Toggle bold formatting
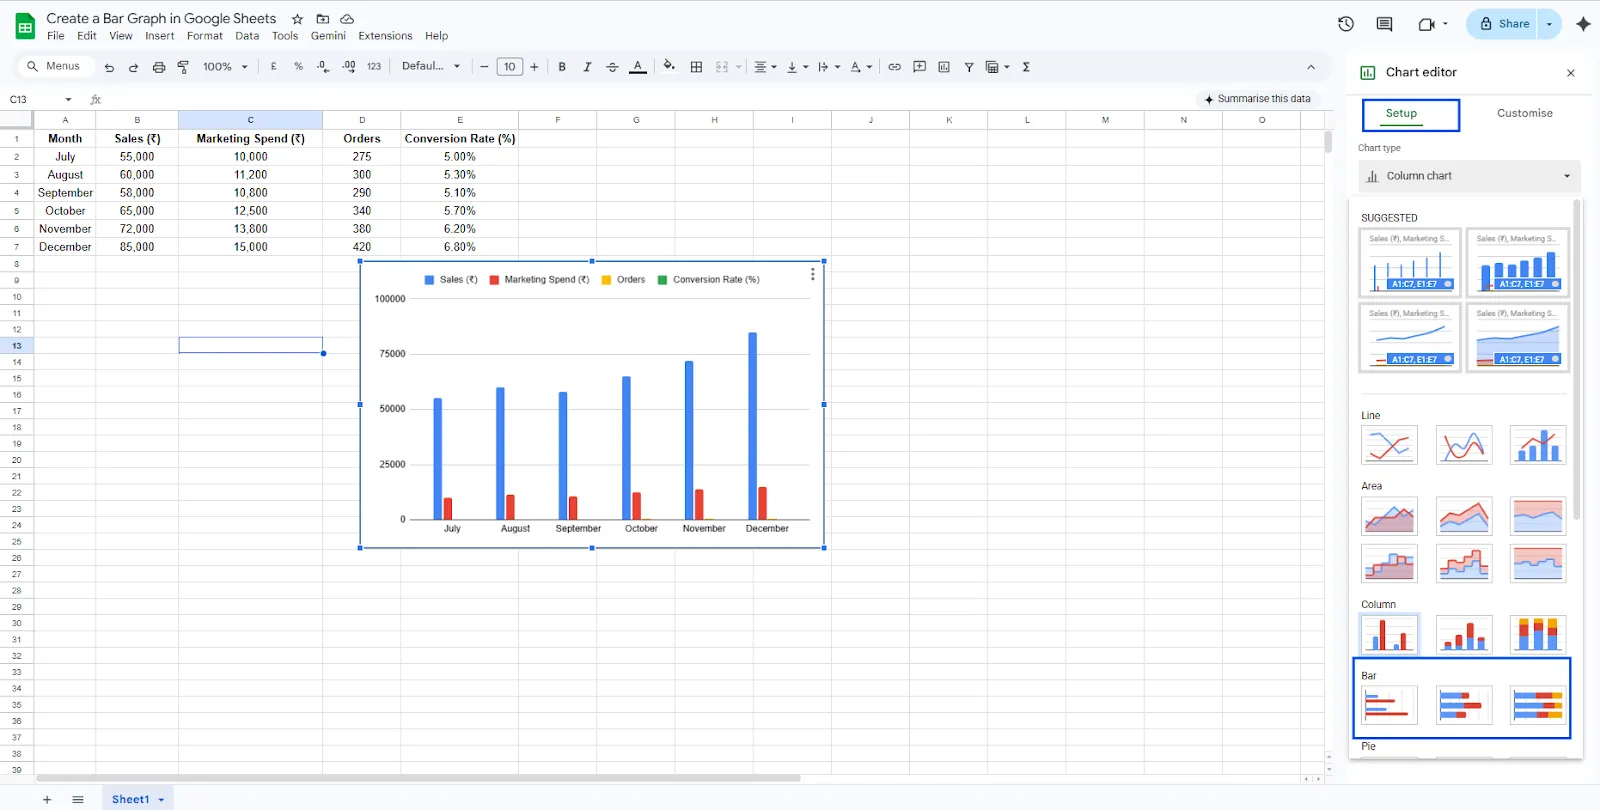 (562, 67)
